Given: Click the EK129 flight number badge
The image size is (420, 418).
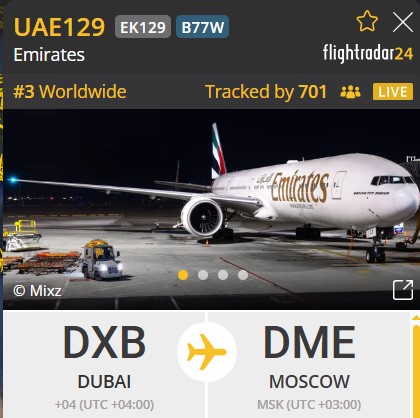Looking at the screenshot, I should click(143, 27).
